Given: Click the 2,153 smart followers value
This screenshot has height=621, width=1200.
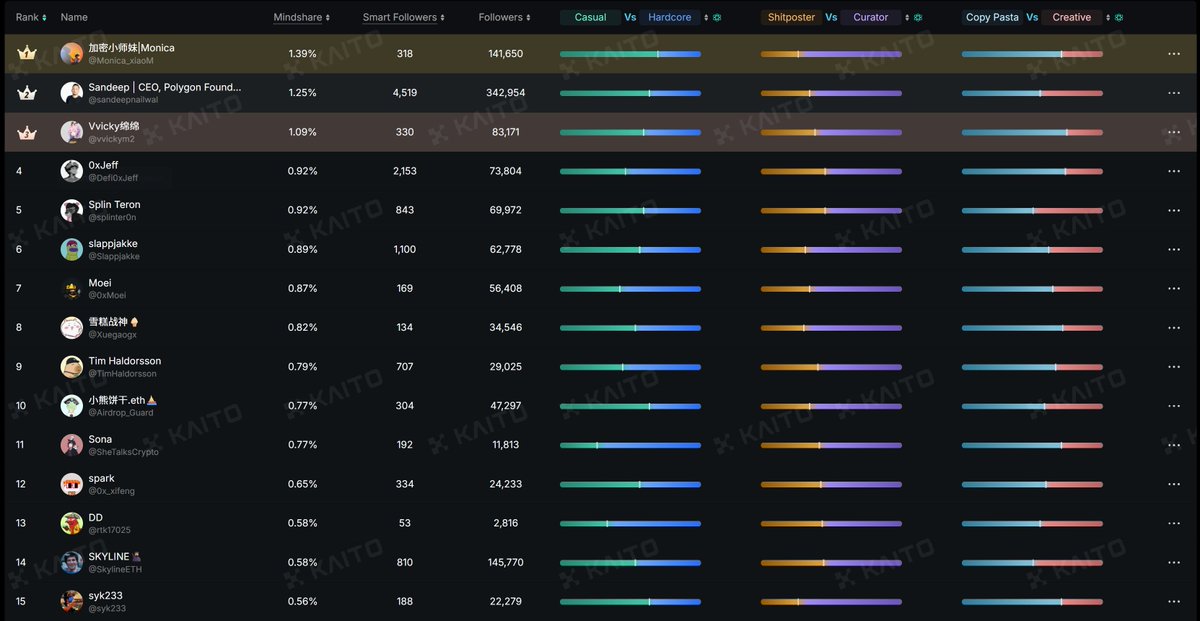Looking at the screenshot, I should click(x=405, y=171).
